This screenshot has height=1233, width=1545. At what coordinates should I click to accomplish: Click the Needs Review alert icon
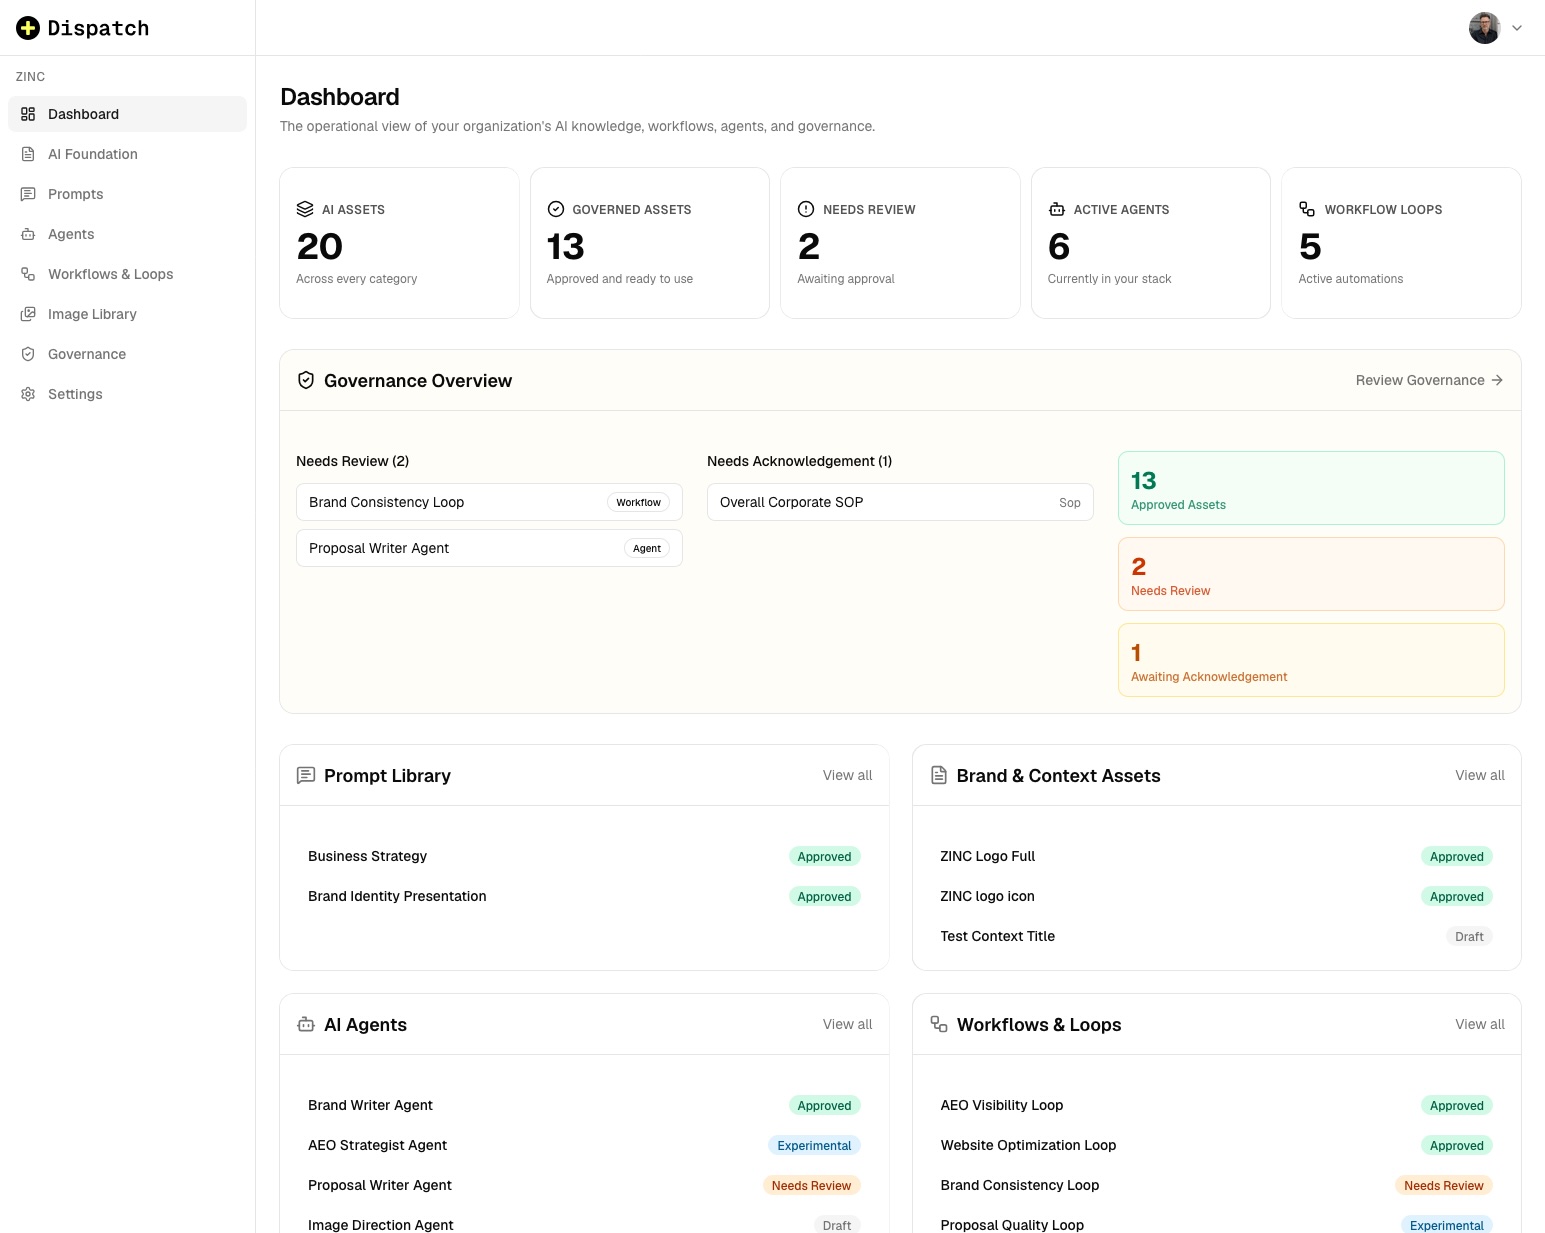pyautogui.click(x=806, y=209)
